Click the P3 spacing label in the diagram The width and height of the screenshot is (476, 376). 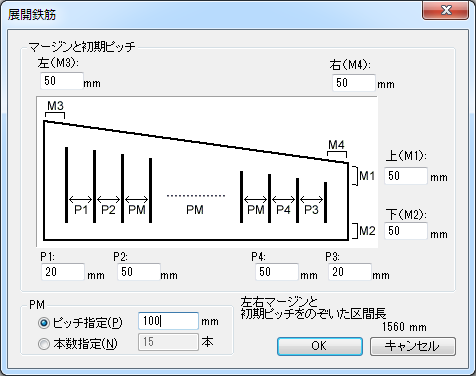[311, 210]
